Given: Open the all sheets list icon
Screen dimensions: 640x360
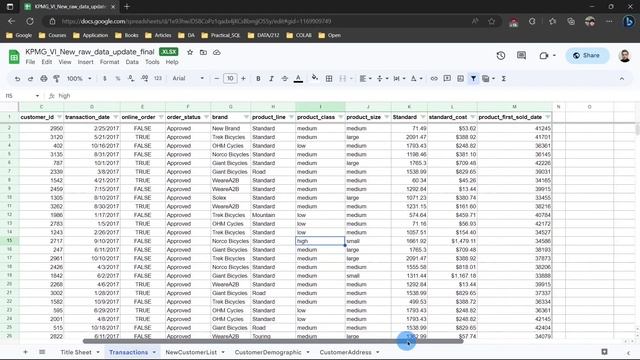Looking at the screenshot, I should coord(42,352).
